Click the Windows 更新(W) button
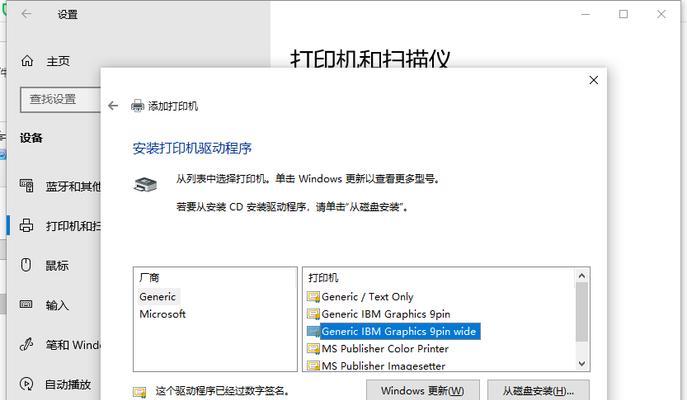 (x=423, y=390)
